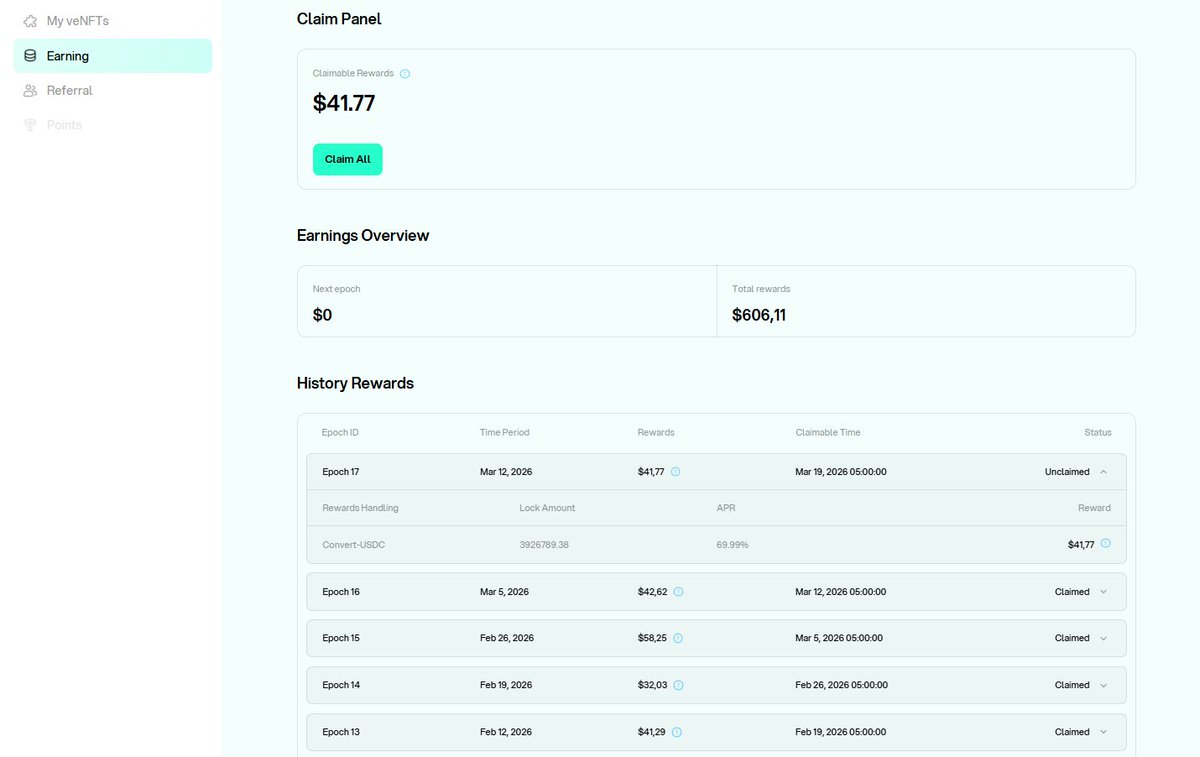Click claimable time Feb 19, 2026 05:00:00
The image size is (1200, 757).
[841, 732]
